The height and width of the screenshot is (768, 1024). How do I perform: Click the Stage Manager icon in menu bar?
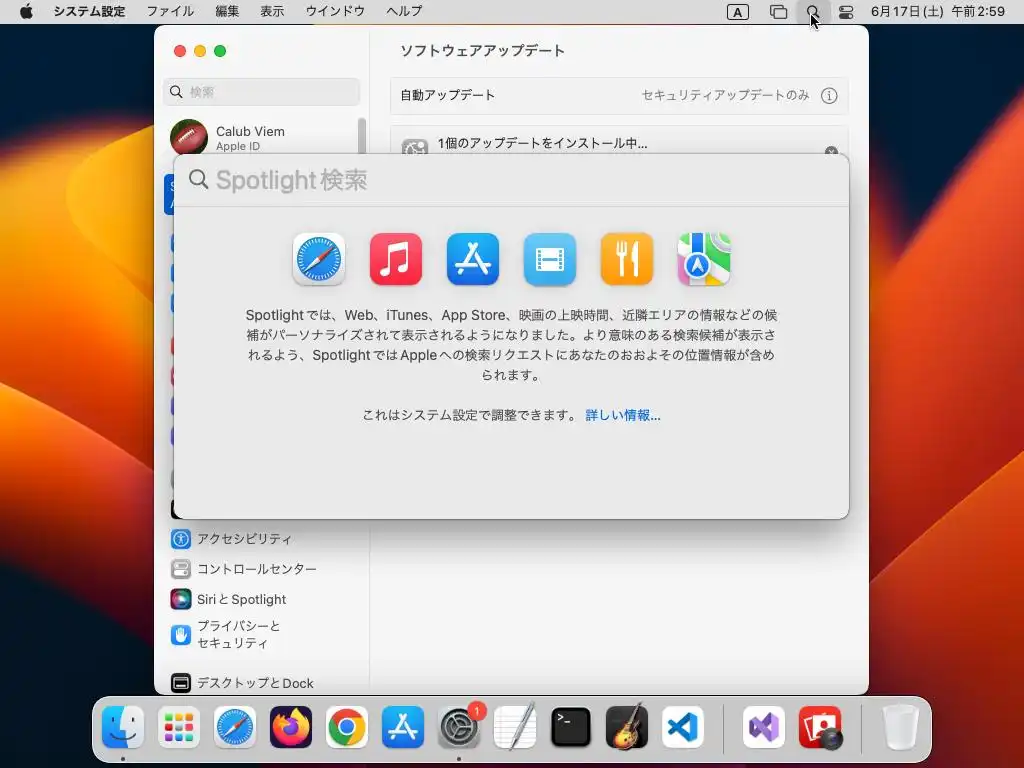coord(778,12)
